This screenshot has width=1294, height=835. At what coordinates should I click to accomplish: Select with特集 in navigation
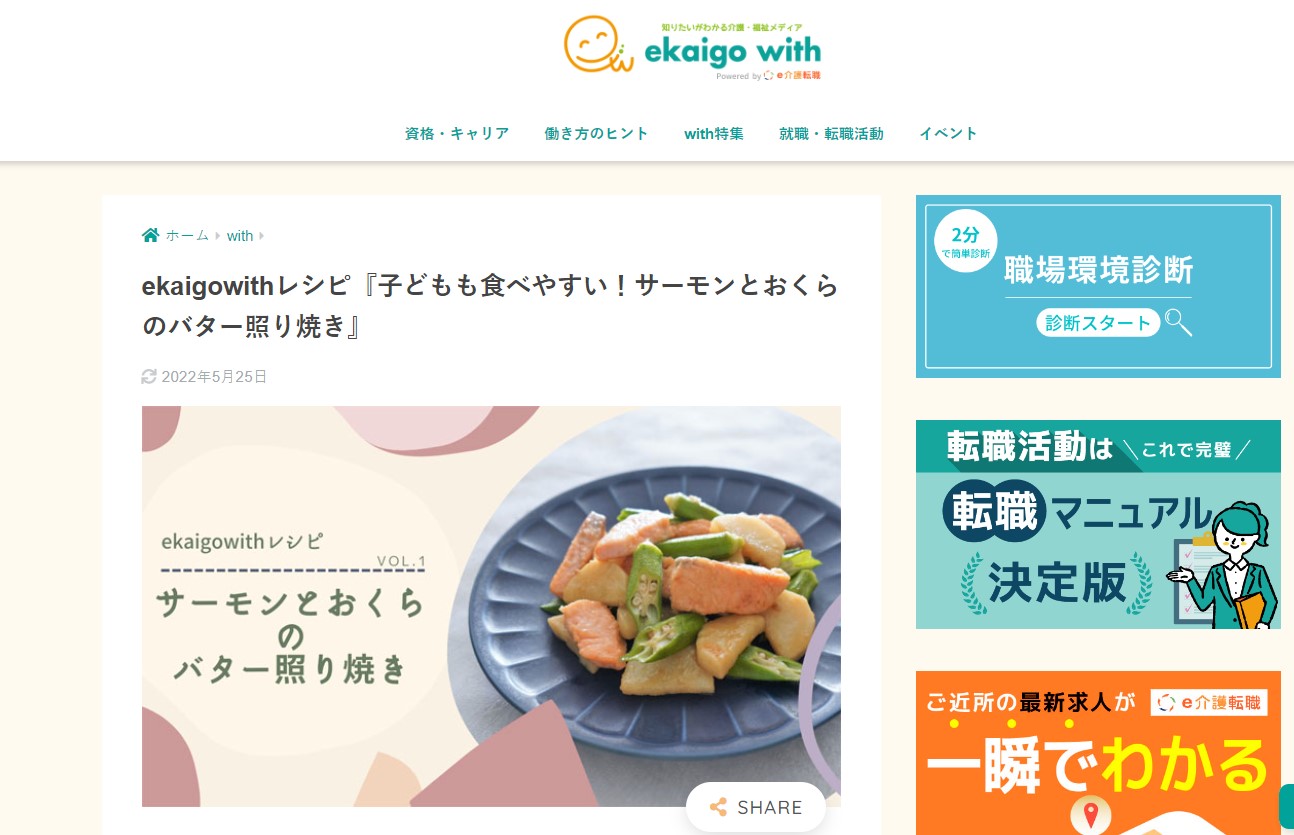714,134
